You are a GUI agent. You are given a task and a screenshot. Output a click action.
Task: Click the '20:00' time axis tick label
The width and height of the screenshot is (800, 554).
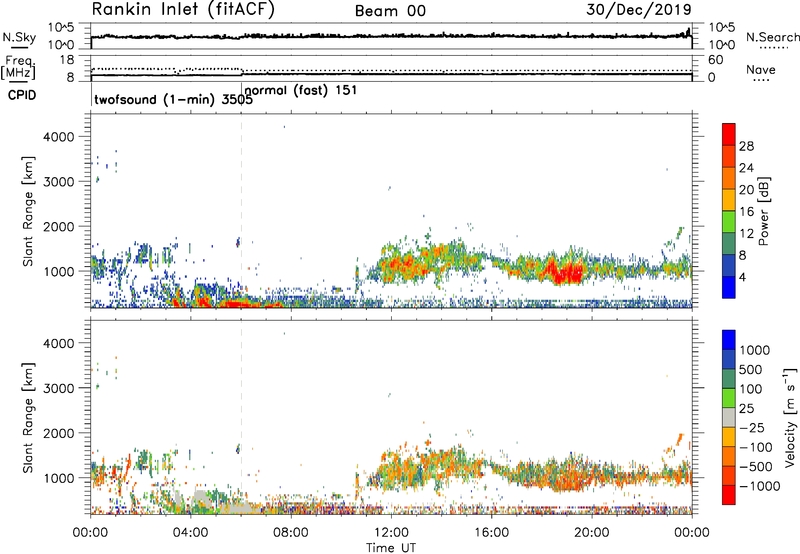pos(591,533)
